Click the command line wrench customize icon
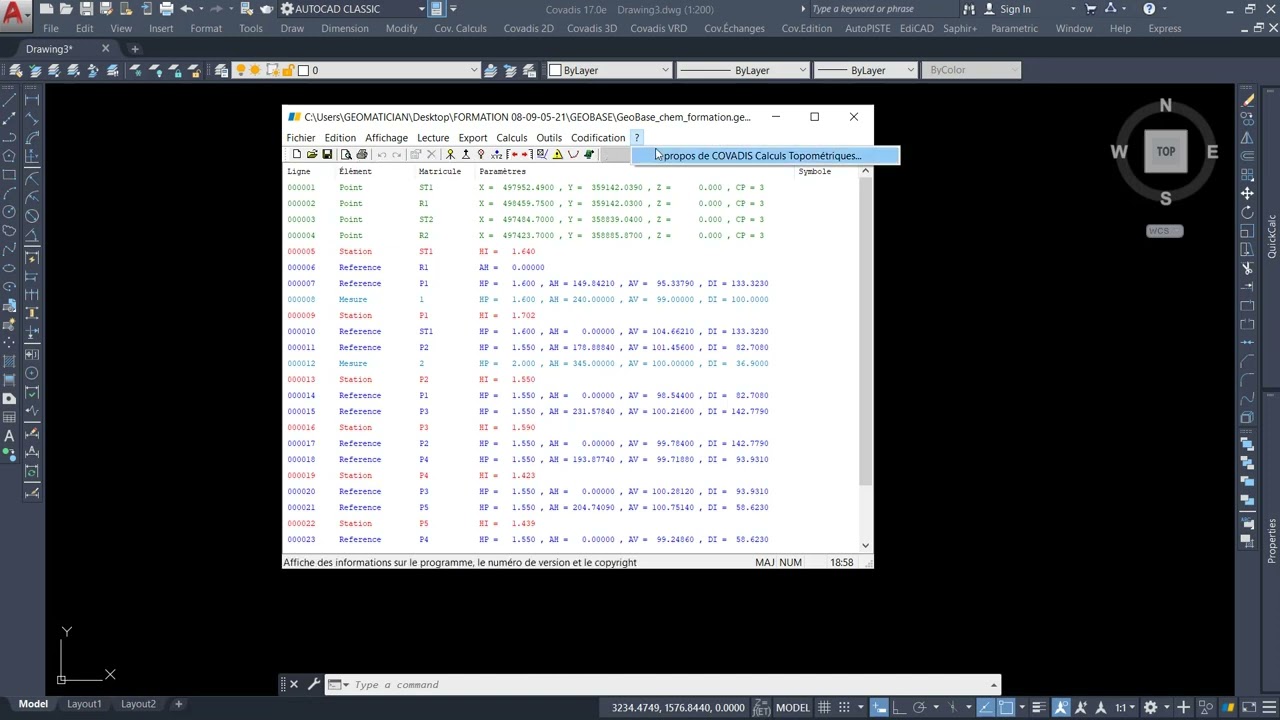The image size is (1280, 720). [313, 685]
